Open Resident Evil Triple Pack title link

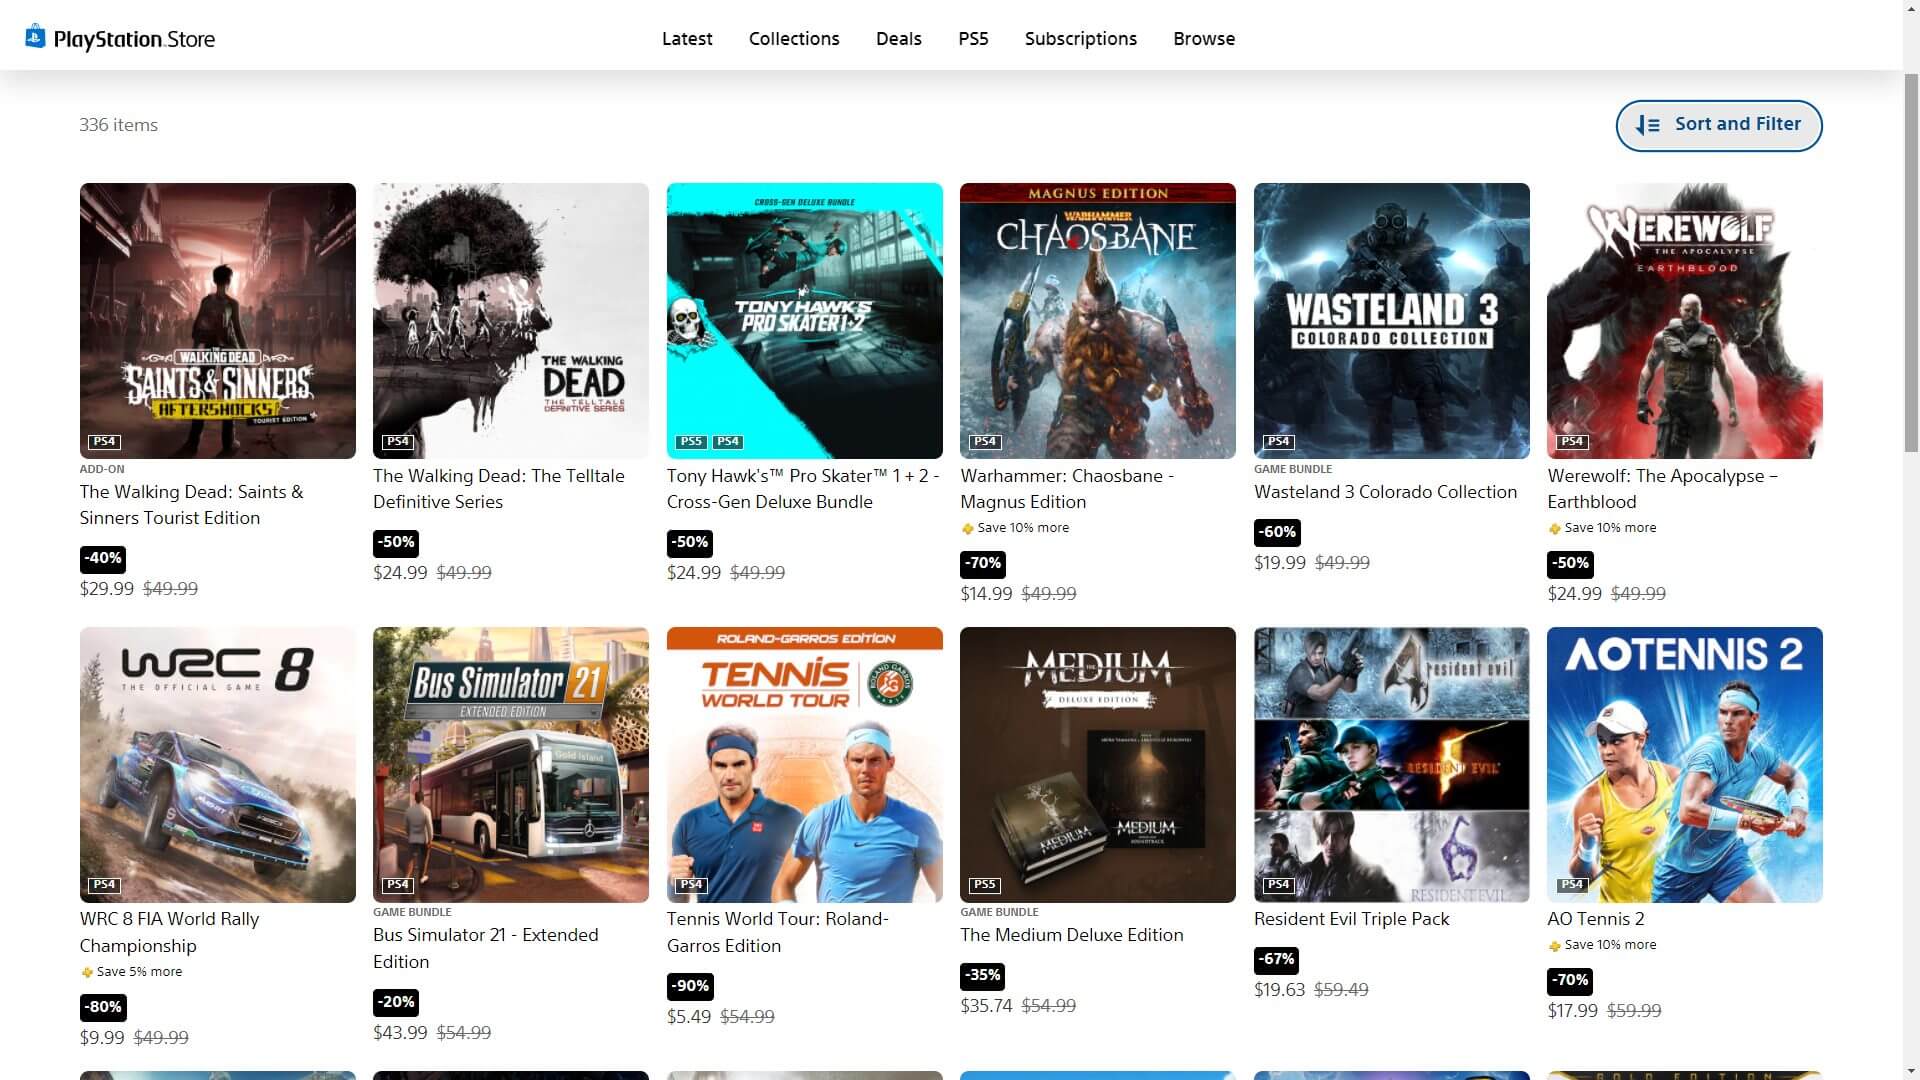[1351, 919]
